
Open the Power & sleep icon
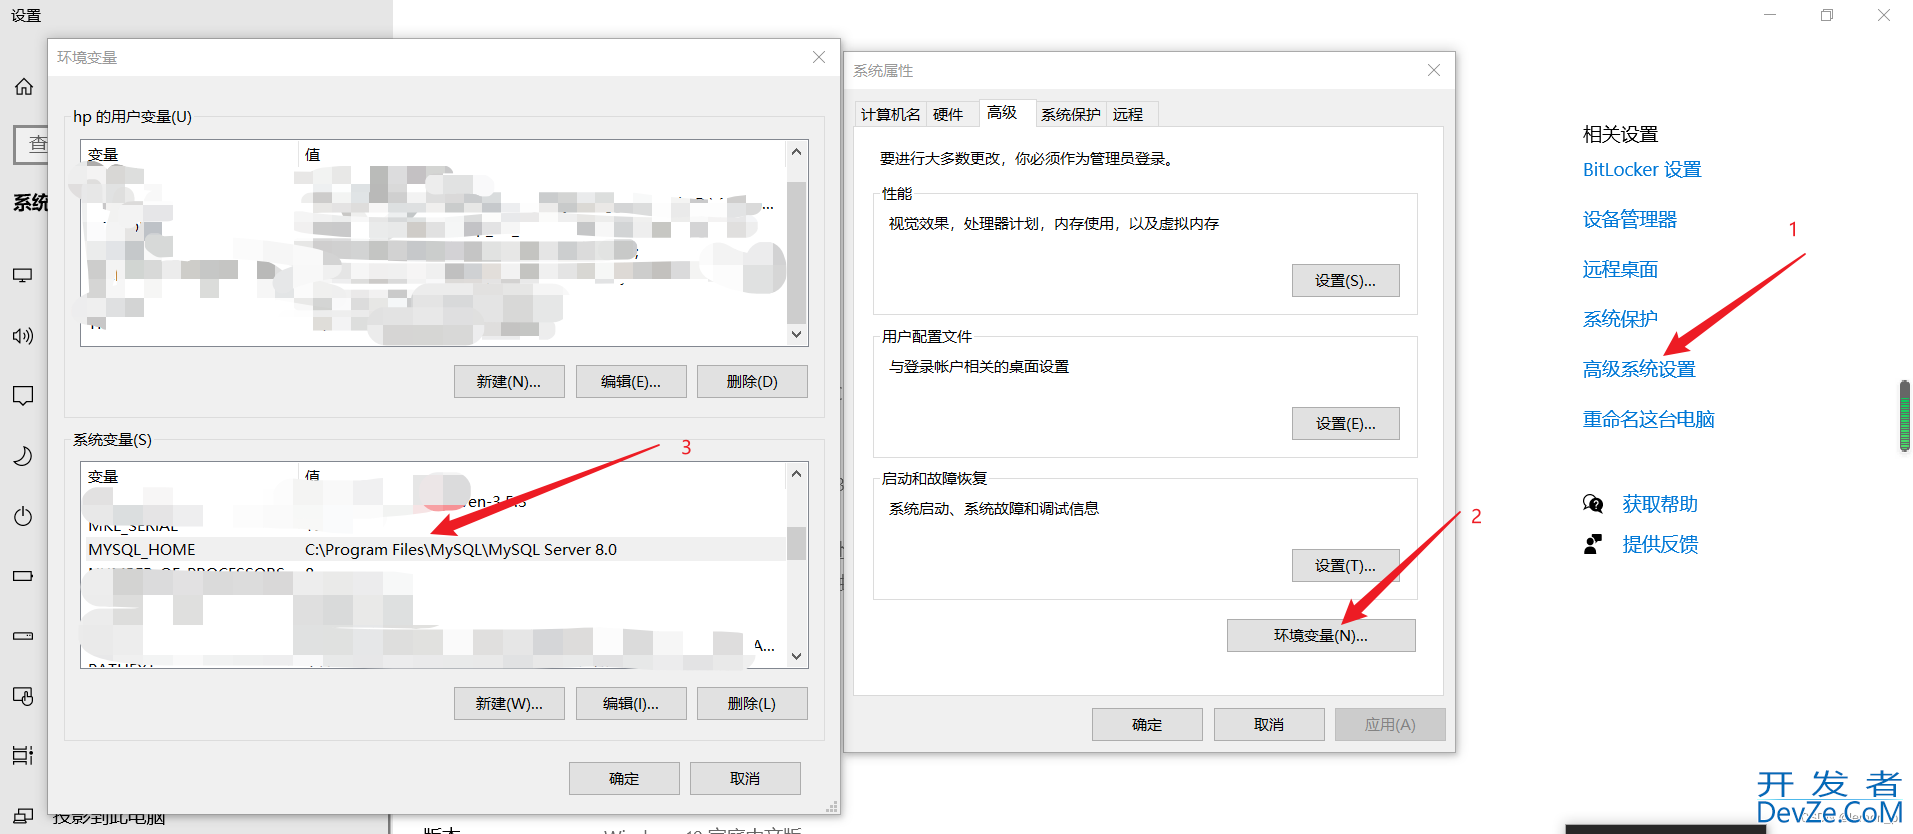point(23,516)
